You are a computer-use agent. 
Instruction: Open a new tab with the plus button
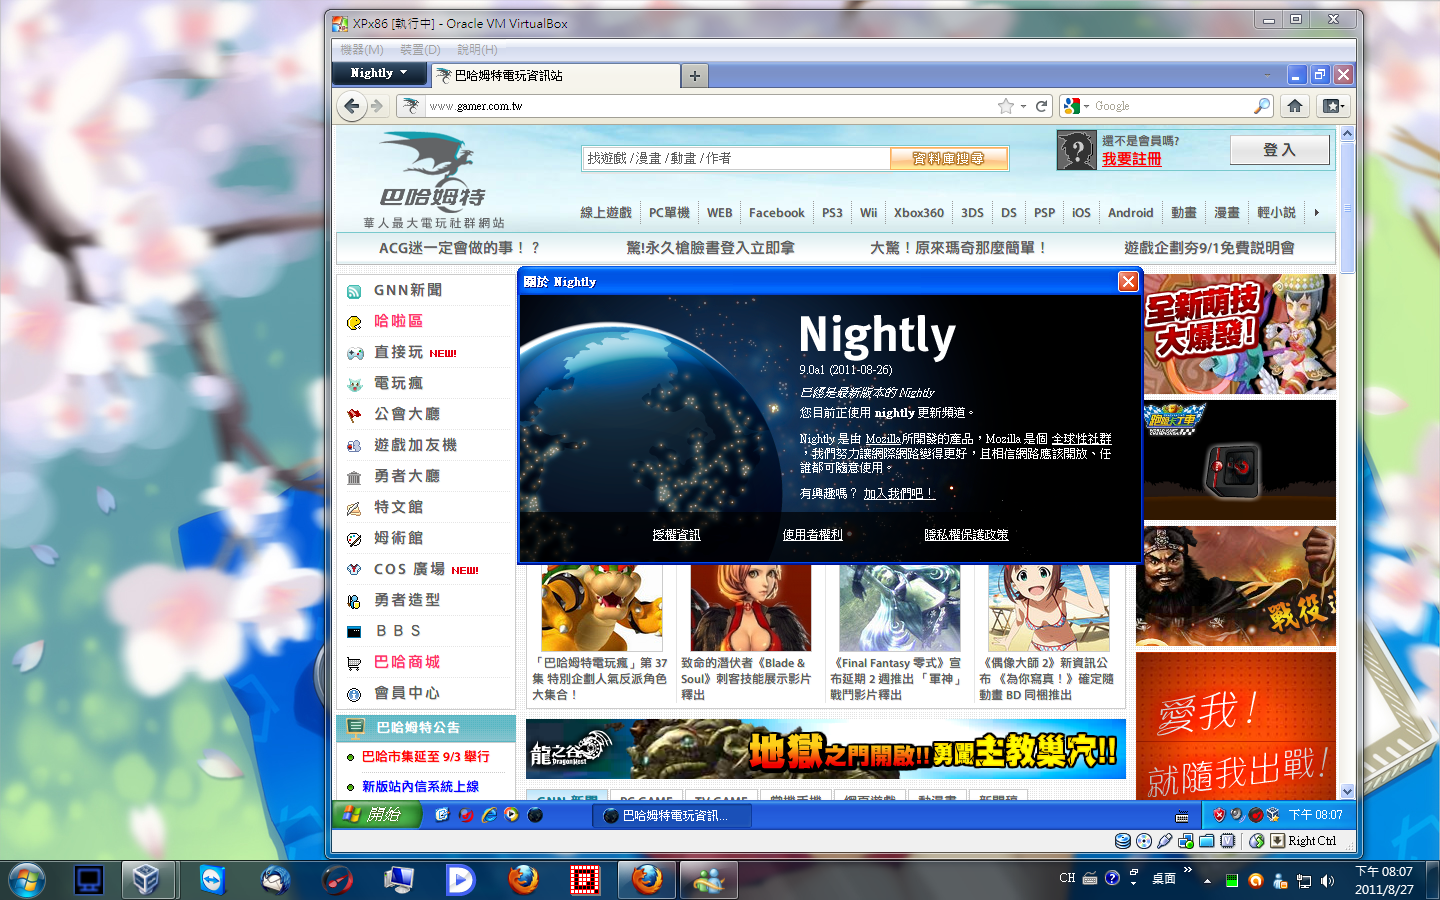point(694,75)
